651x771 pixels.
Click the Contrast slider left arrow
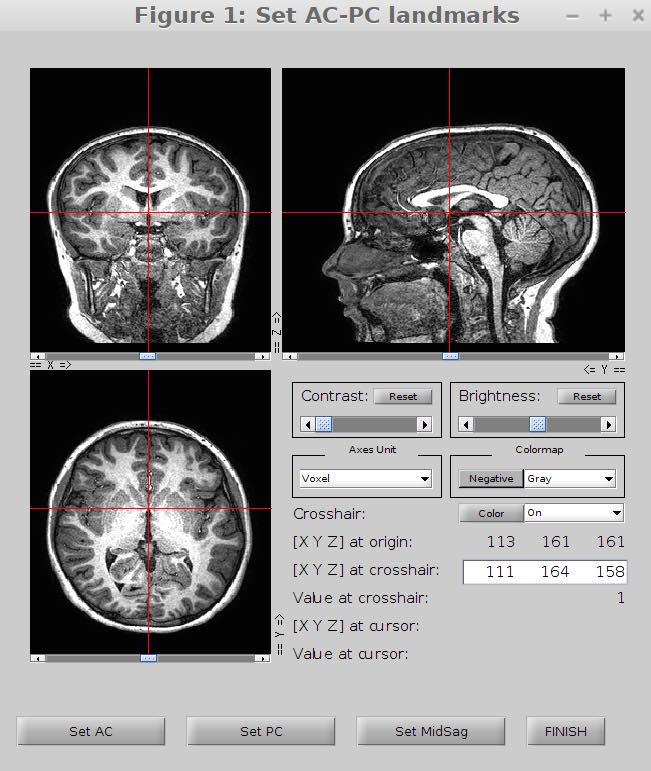pyautogui.click(x=308, y=424)
